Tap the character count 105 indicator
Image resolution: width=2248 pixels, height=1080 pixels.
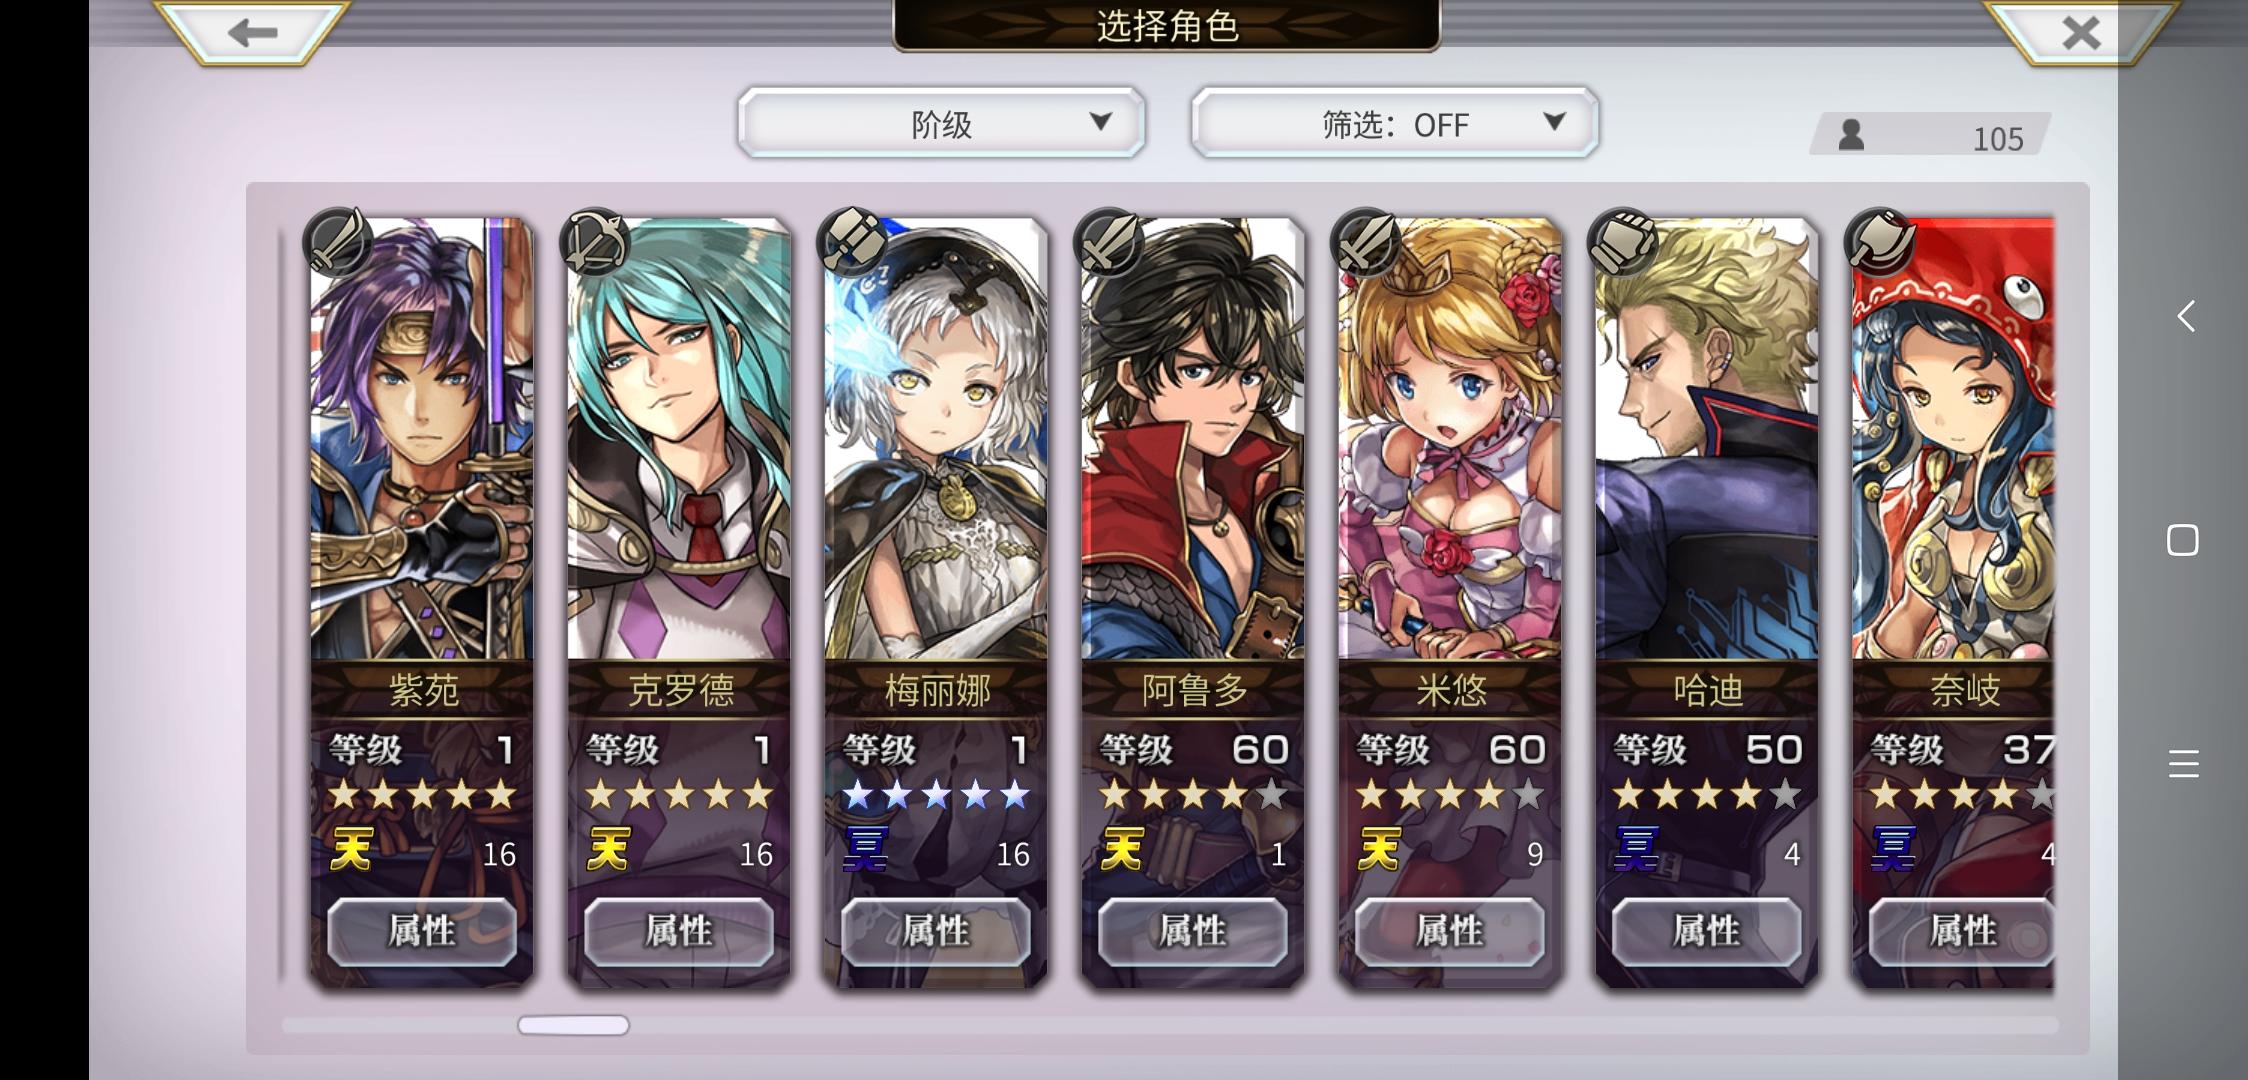click(x=1930, y=136)
